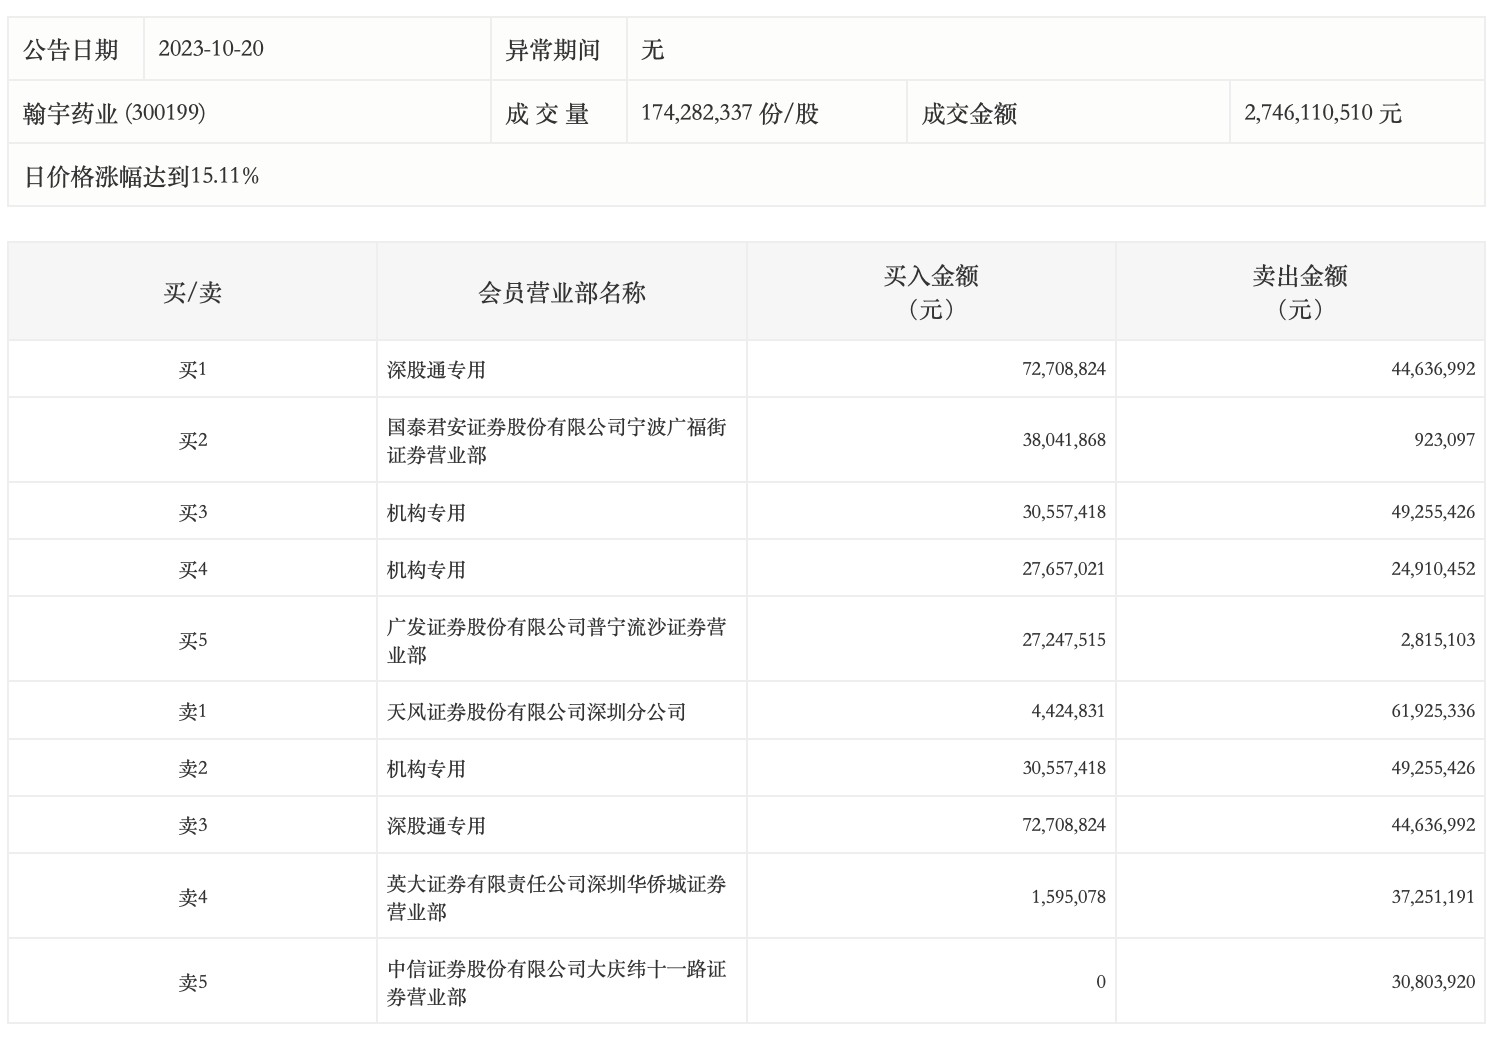Screen dimensions: 1502x1040
Task: Select the buy amount 38,041,868
Action: pos(1063,440)
